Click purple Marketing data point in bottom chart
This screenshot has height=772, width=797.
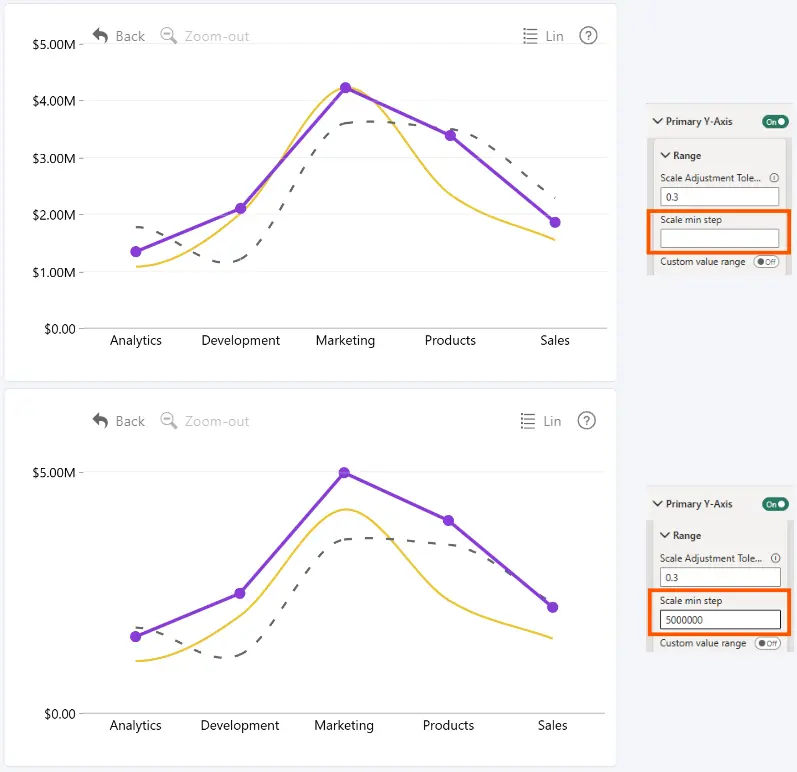[x=344, y=473]
